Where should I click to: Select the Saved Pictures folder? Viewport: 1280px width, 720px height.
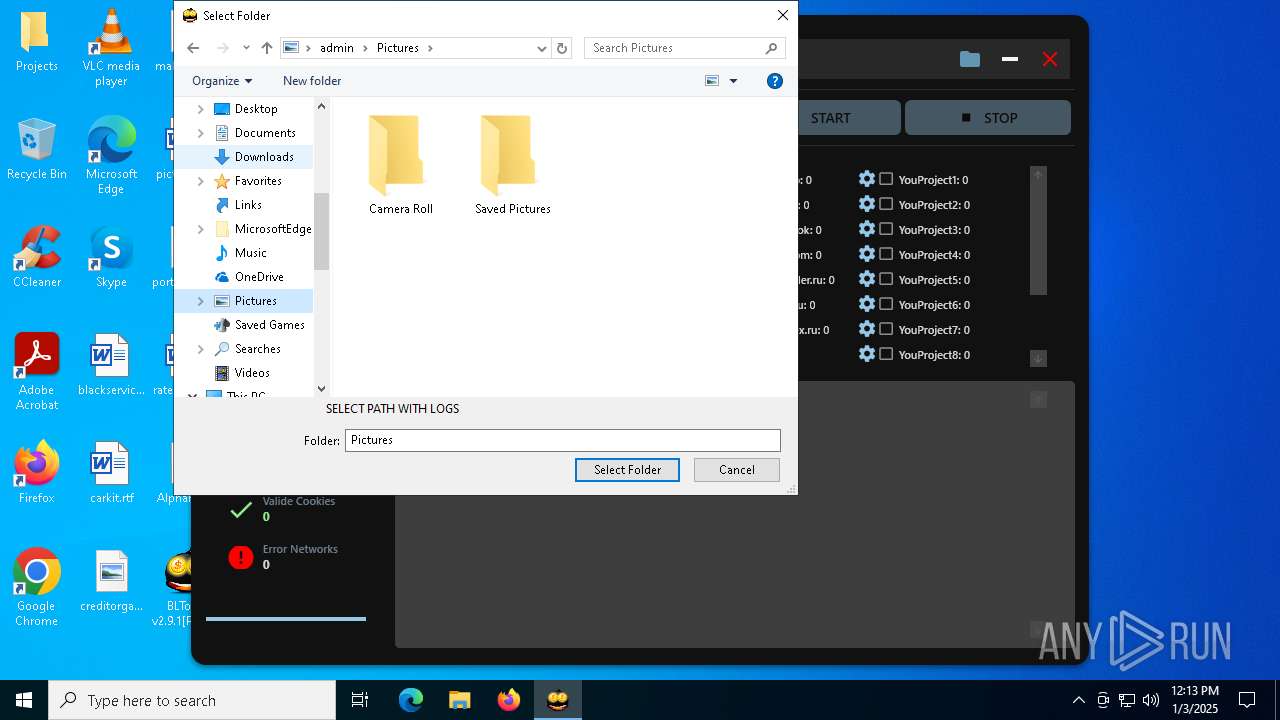pyautogui.click(x=513, y=165)
